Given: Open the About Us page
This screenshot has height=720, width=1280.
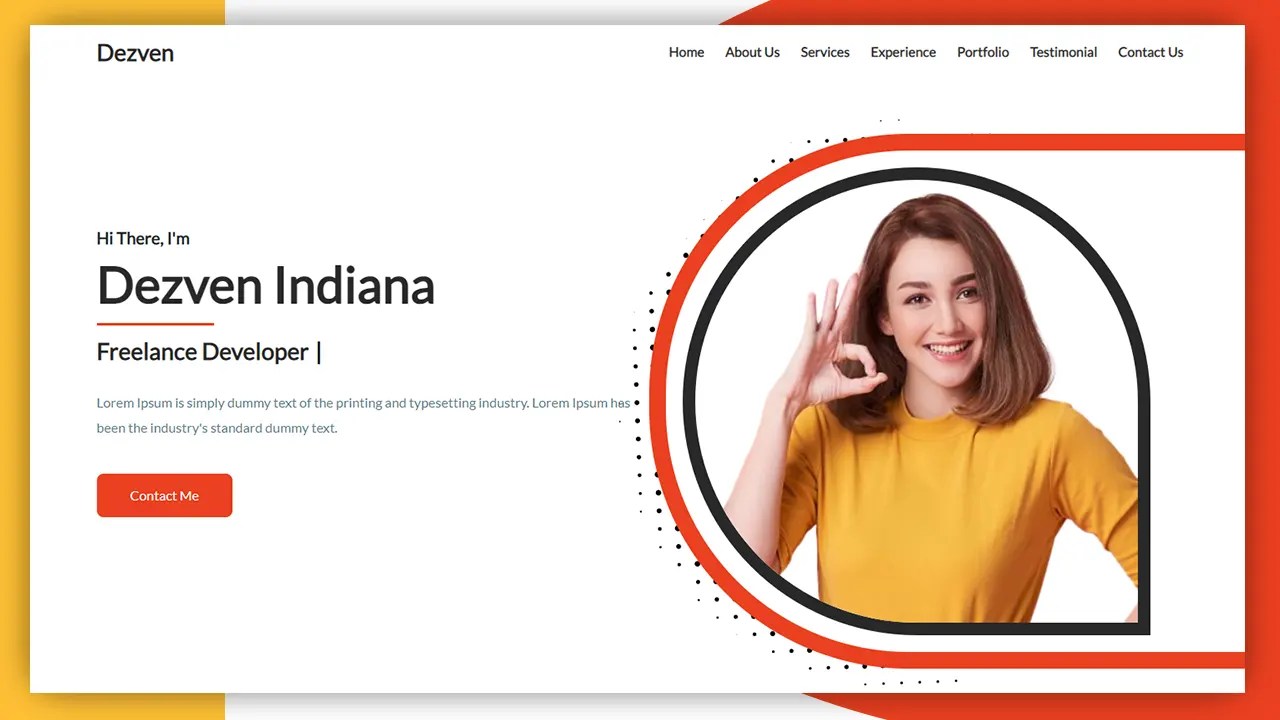Looking at the screenshot, I should click(x=752, y=52).
